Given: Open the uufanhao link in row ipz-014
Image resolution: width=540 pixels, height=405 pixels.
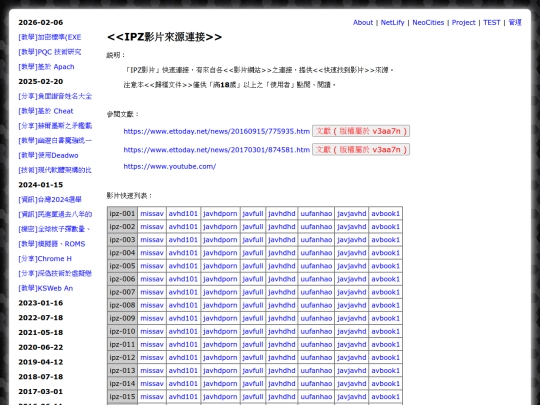Looking at the screenshot, I should (x=316, y=384).
